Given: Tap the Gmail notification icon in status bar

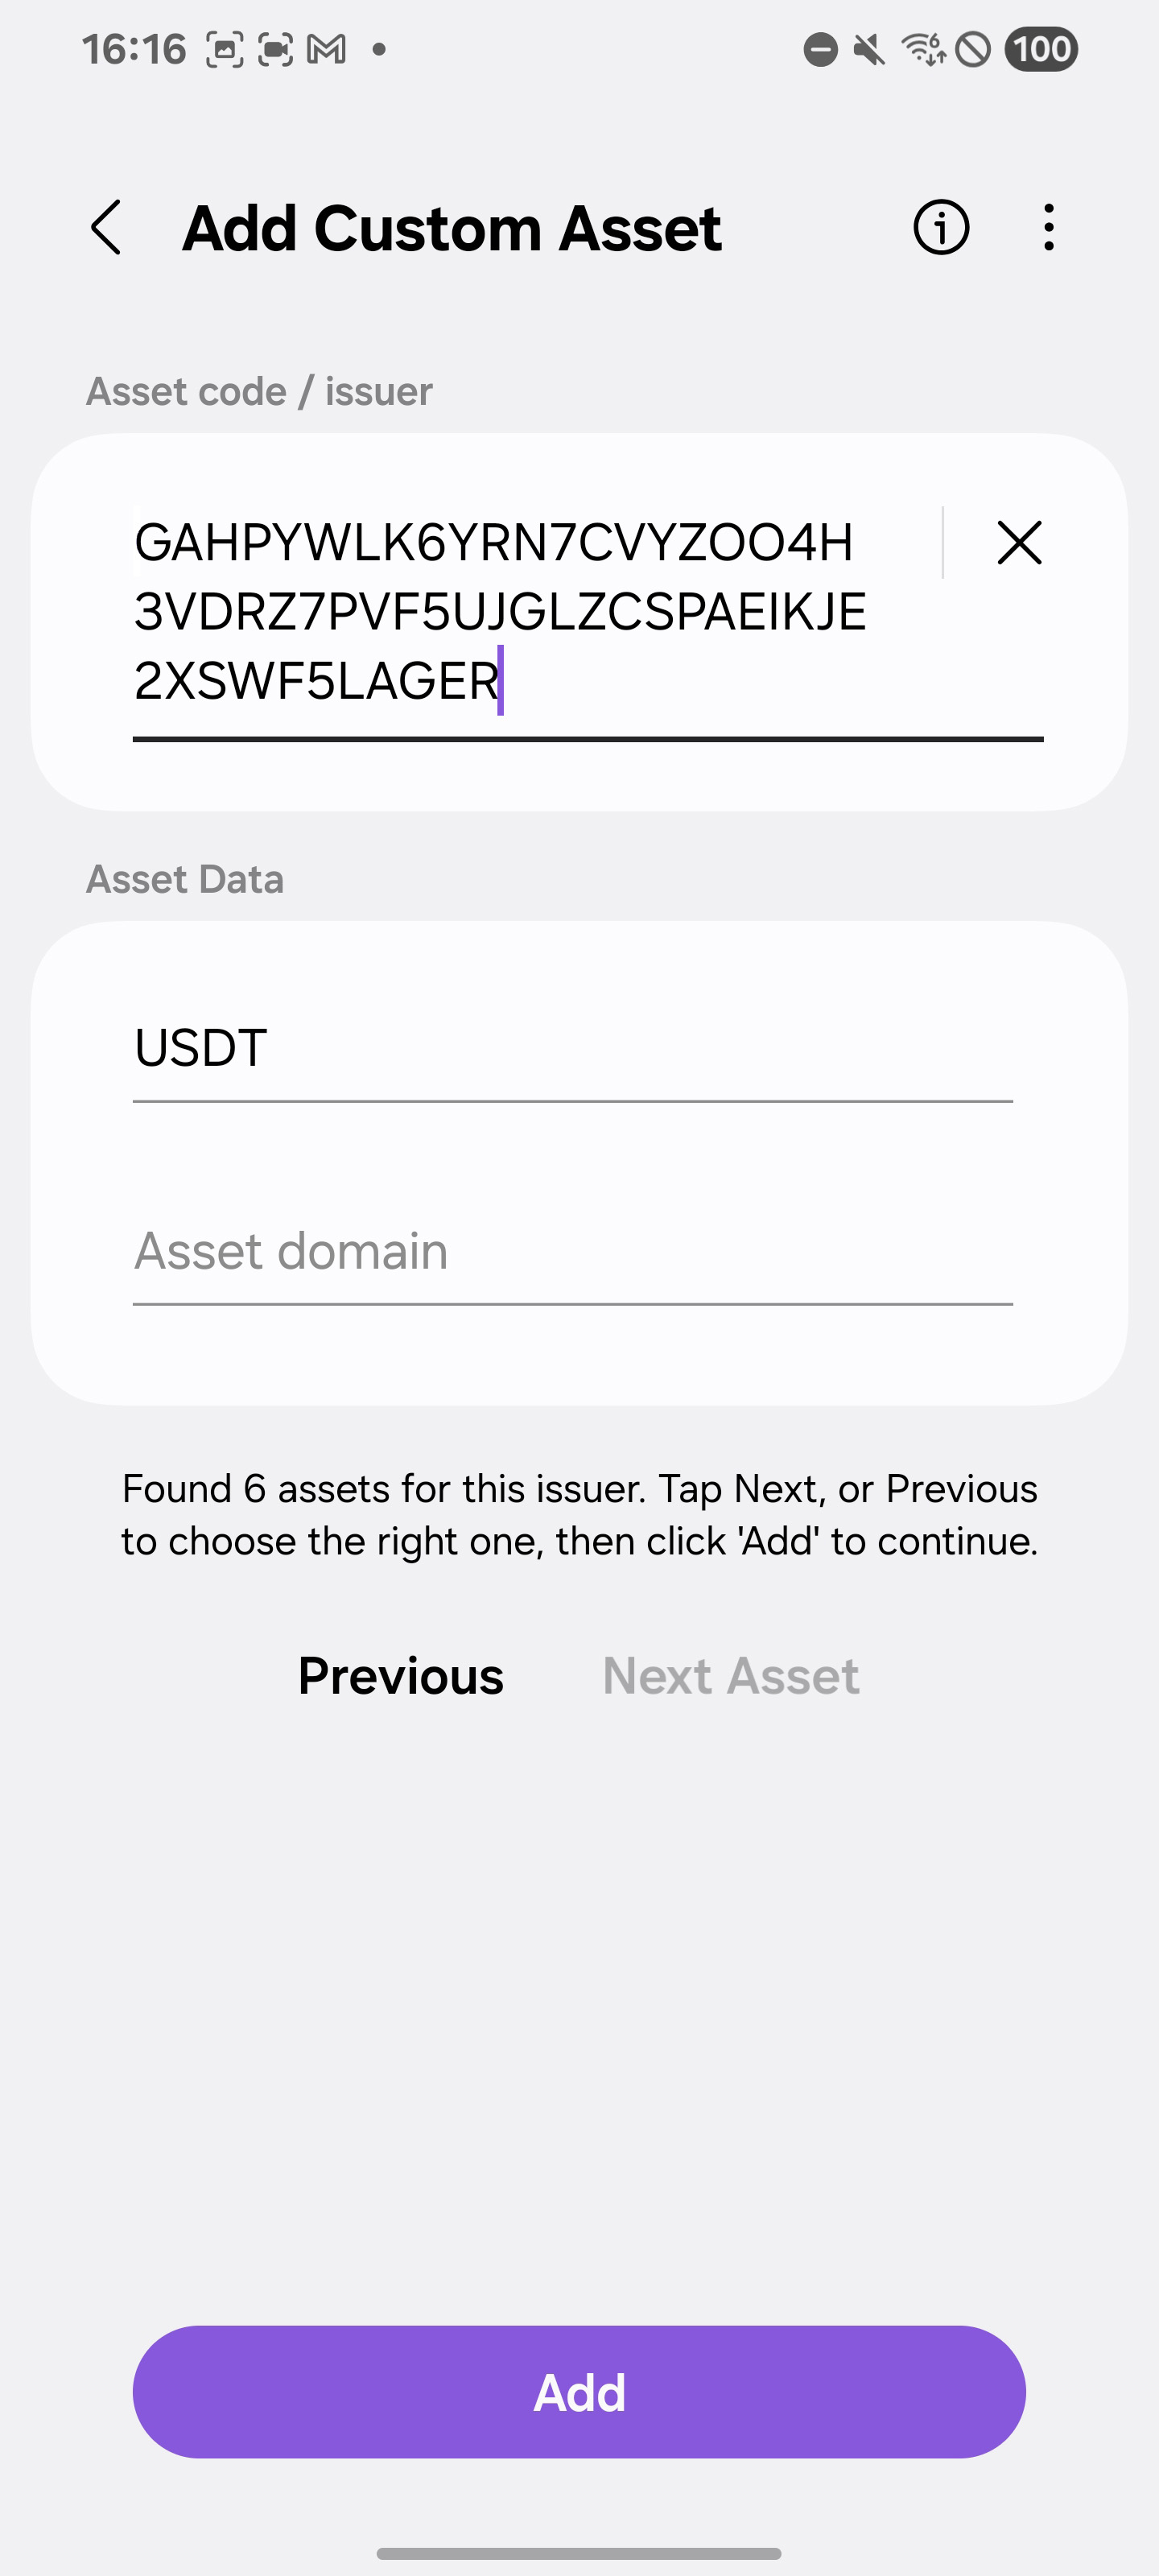Looking at the screenshot, I should coord(326,49).
